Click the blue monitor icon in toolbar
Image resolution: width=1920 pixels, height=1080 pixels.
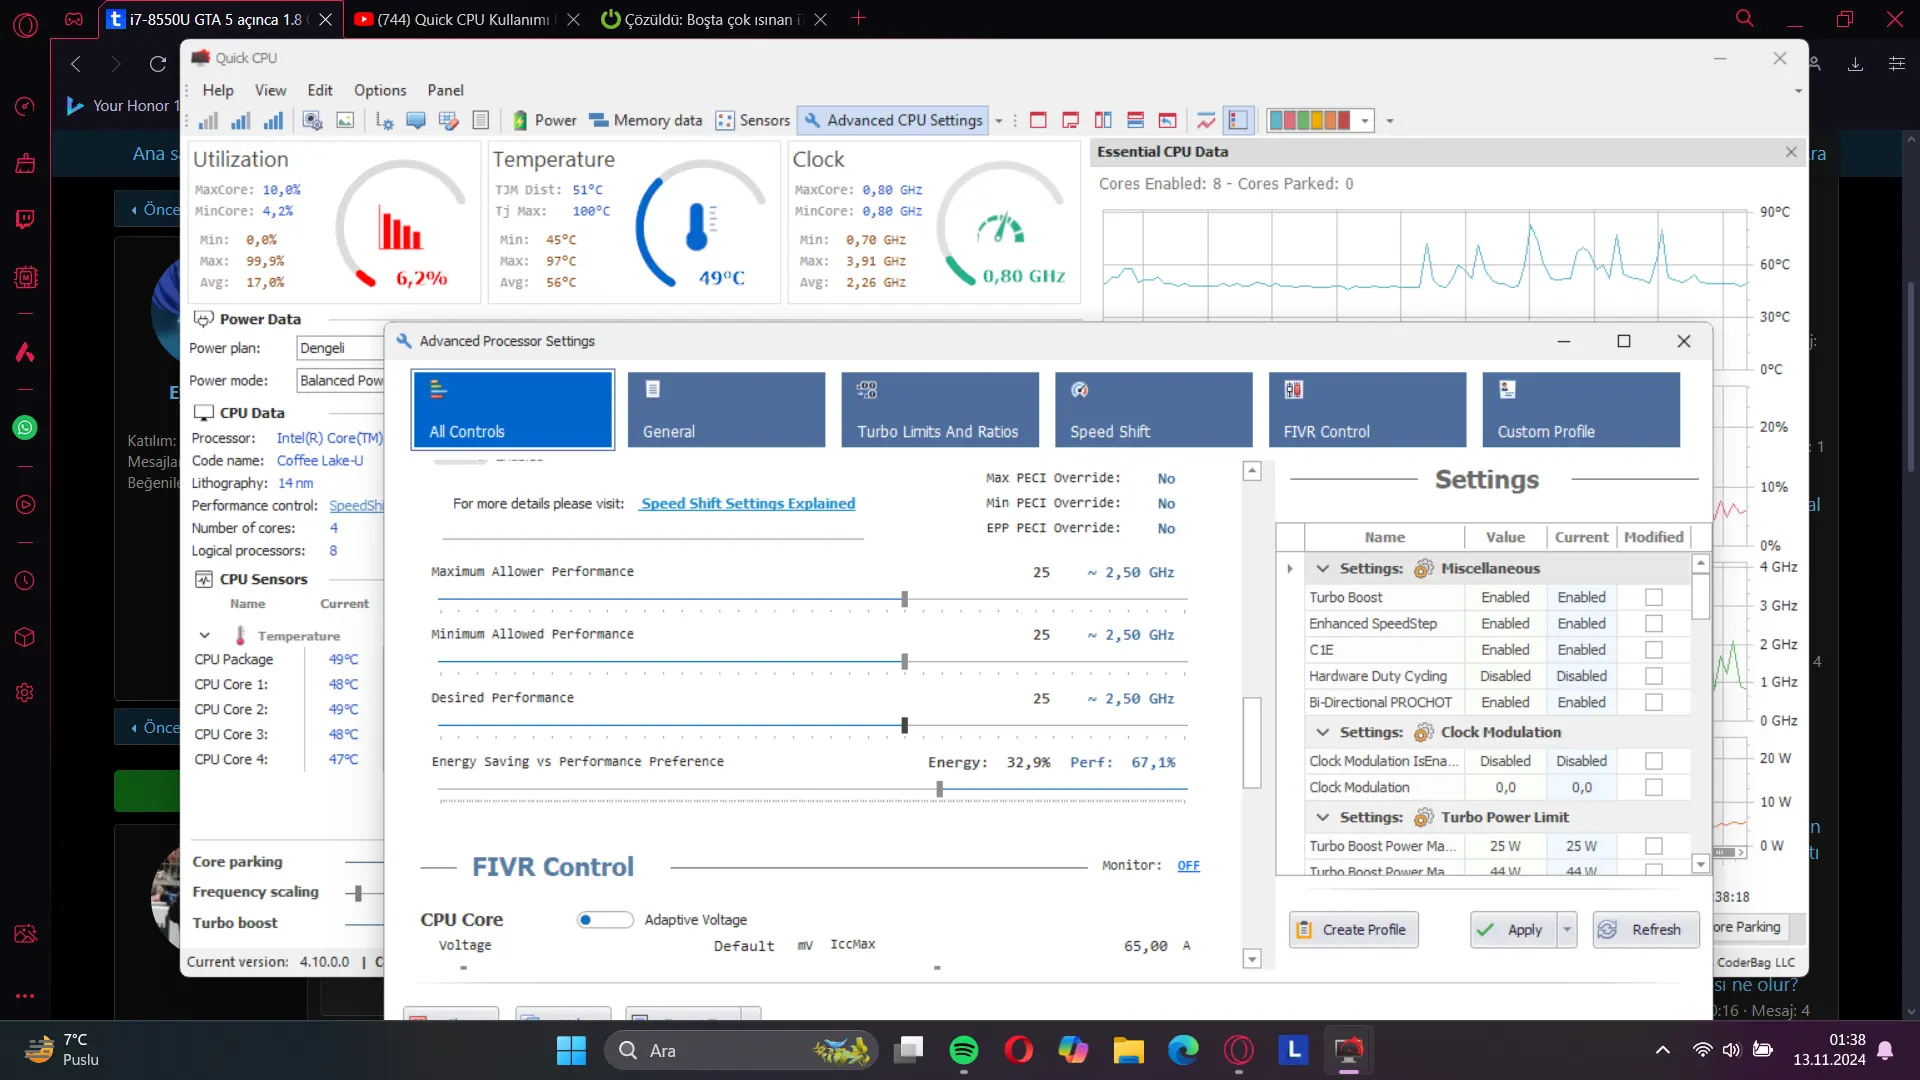coord(416,121)
